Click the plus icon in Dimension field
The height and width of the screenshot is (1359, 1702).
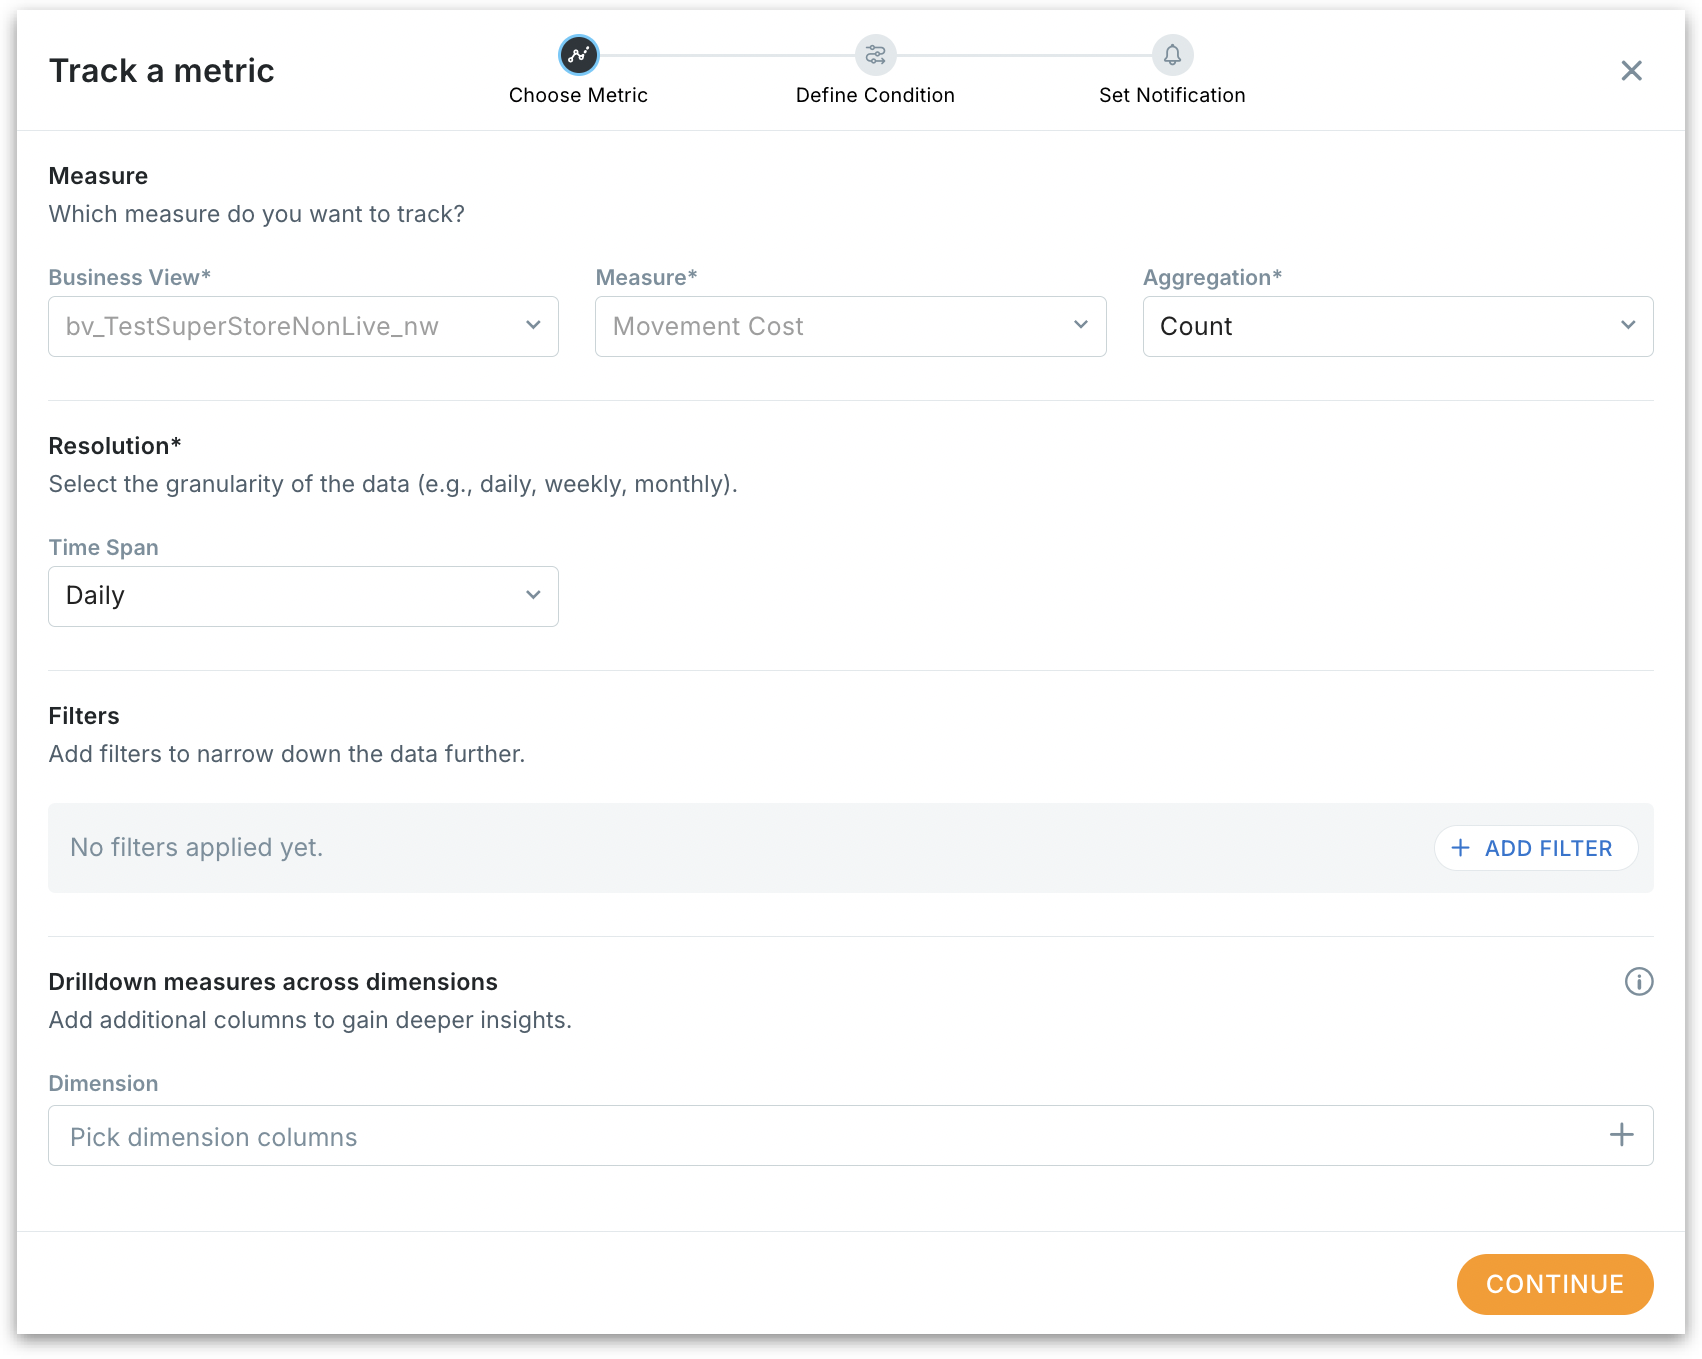1621,1135
